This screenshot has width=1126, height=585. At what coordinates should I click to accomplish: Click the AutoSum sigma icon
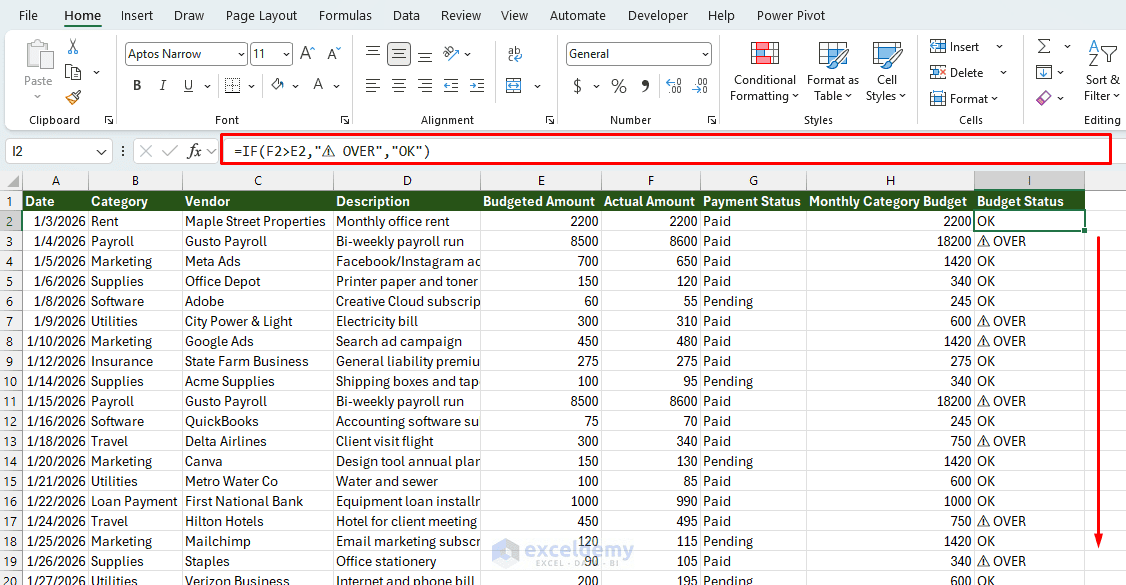coord(1044,47)
